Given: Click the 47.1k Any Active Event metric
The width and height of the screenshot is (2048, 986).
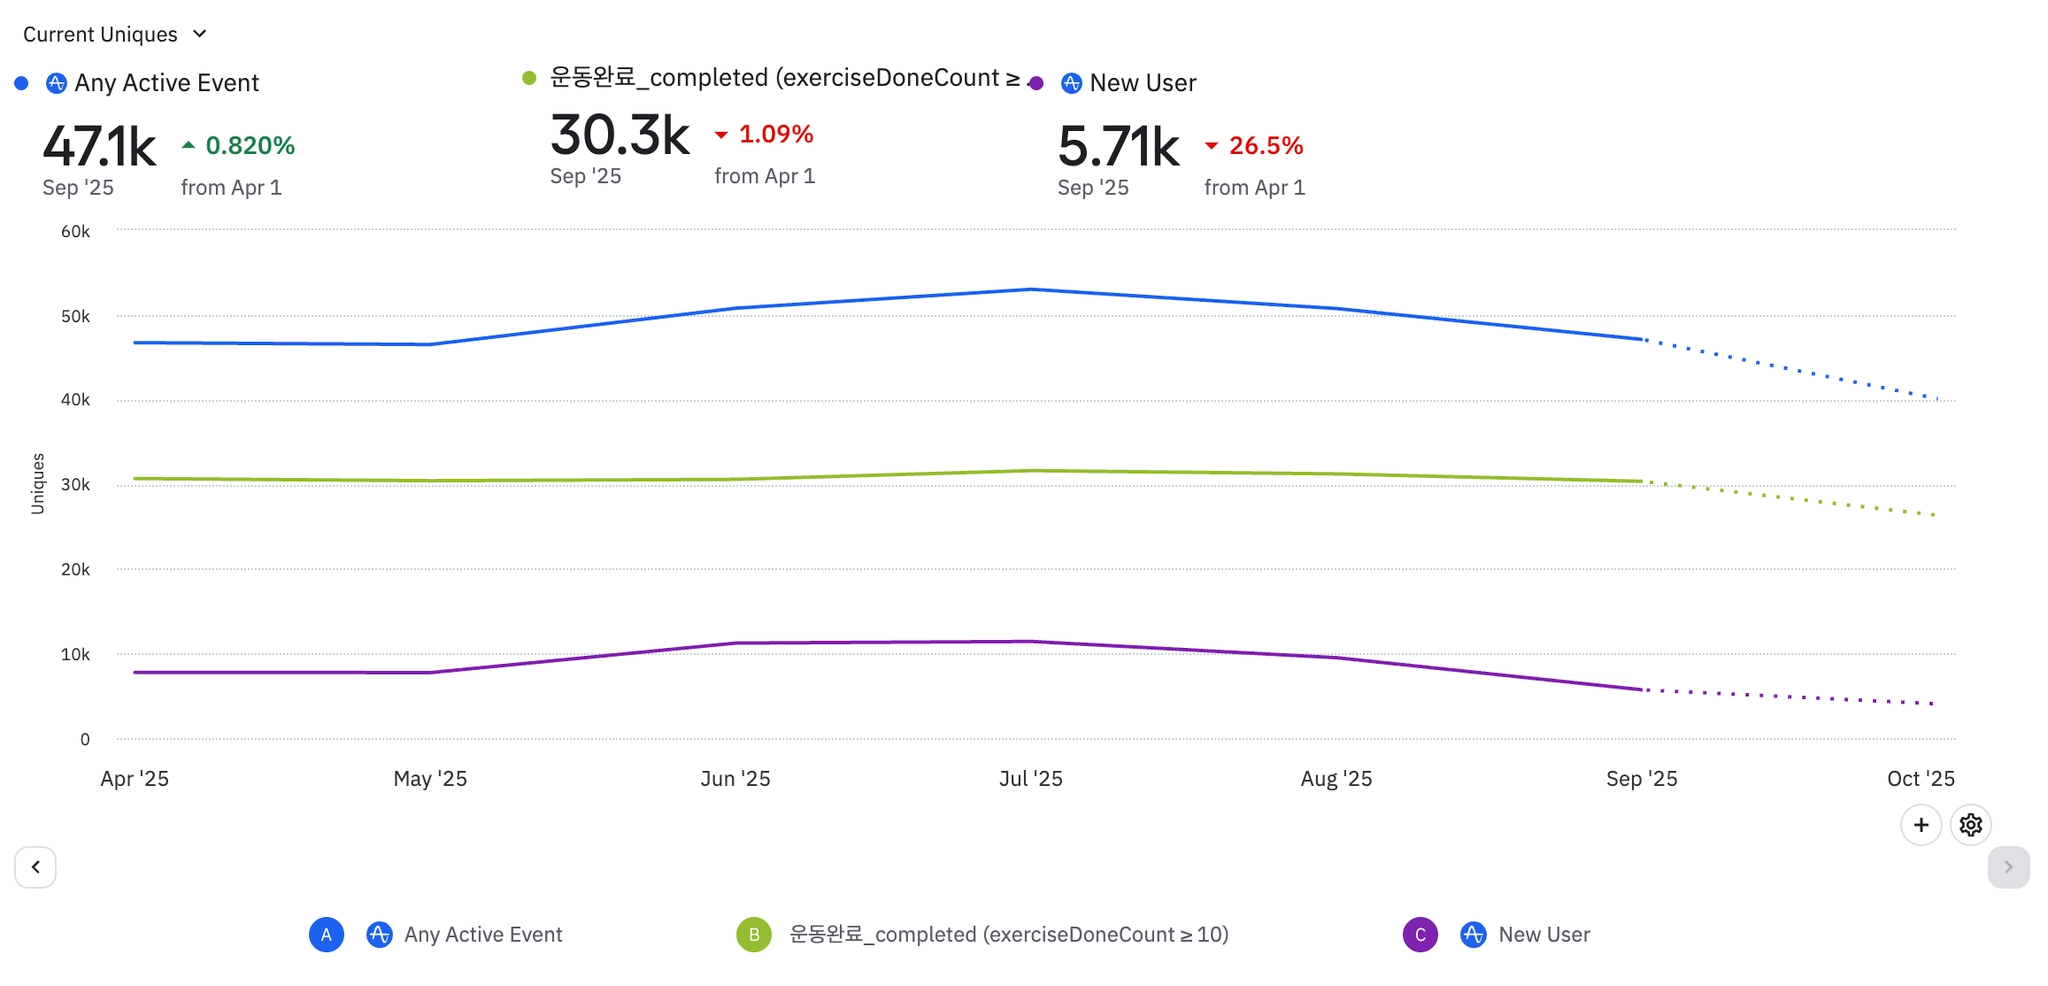Looking at the screenshot, I should (99, 147).
